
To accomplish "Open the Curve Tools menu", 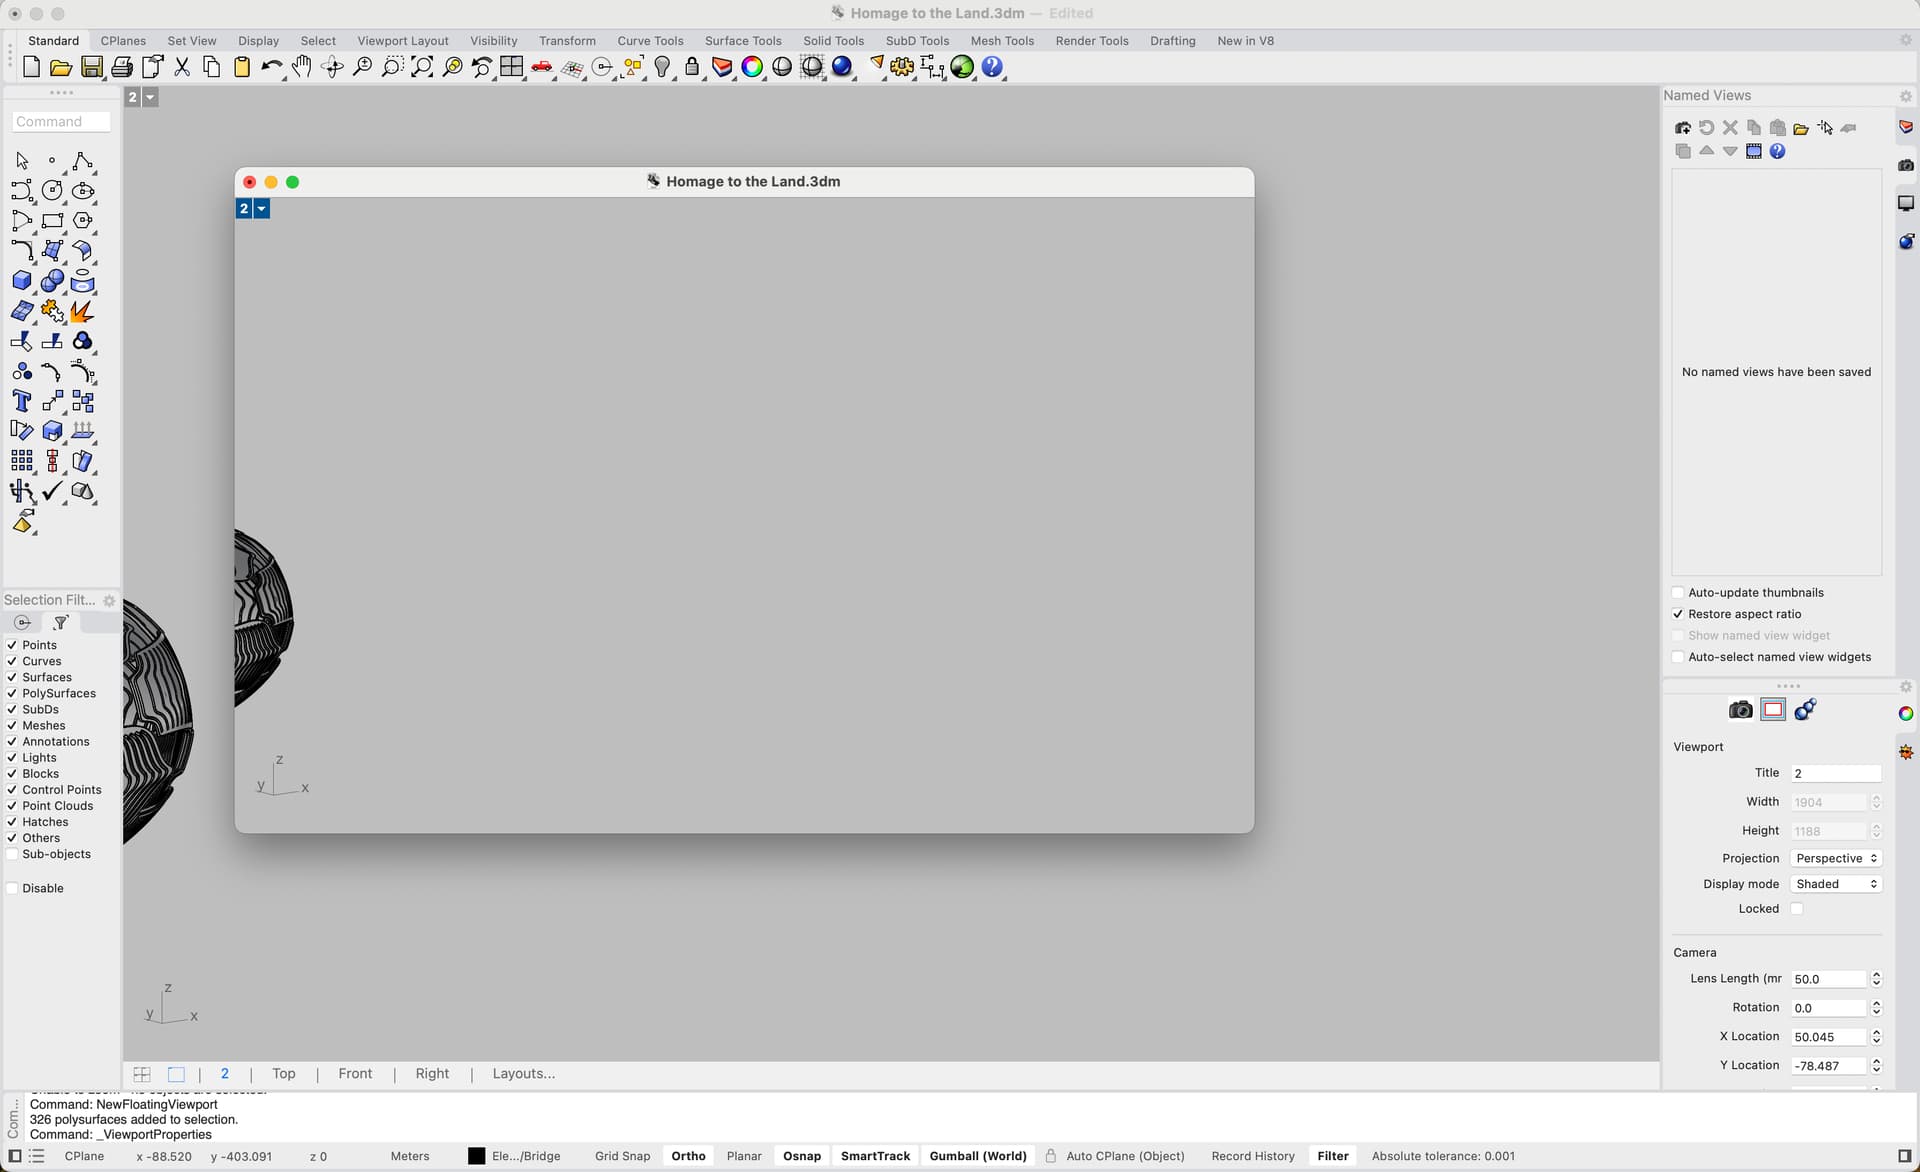I will 650,41.
